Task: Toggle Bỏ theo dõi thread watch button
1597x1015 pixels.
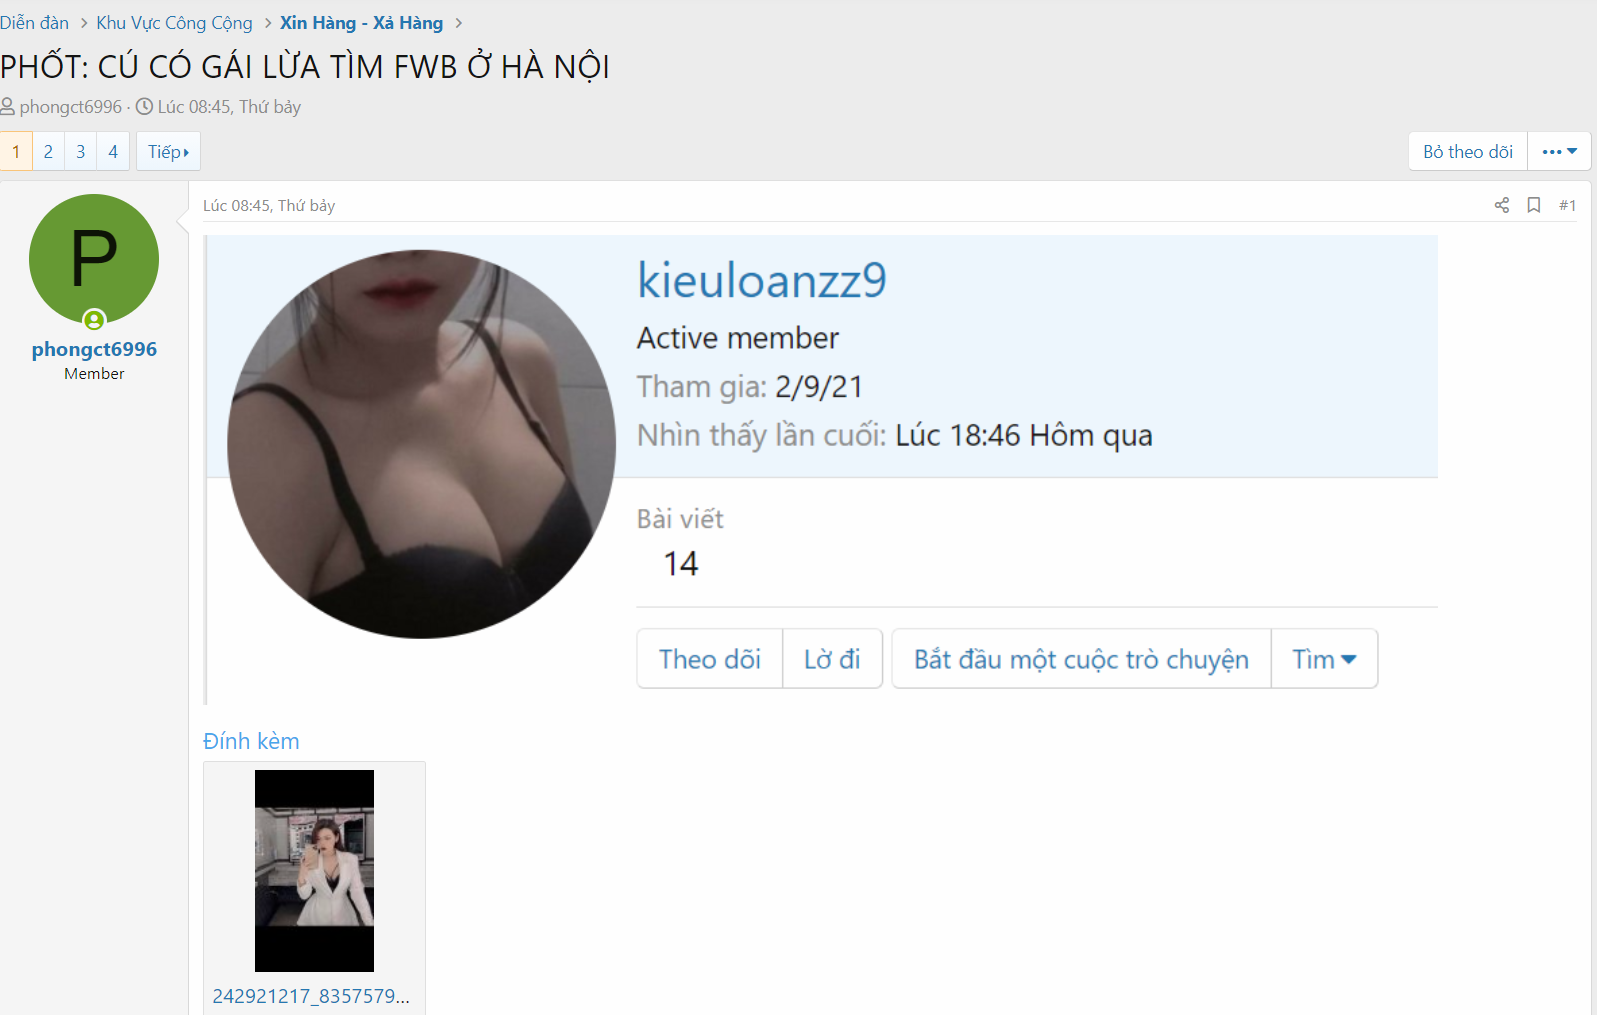Action: [1468, 152]
